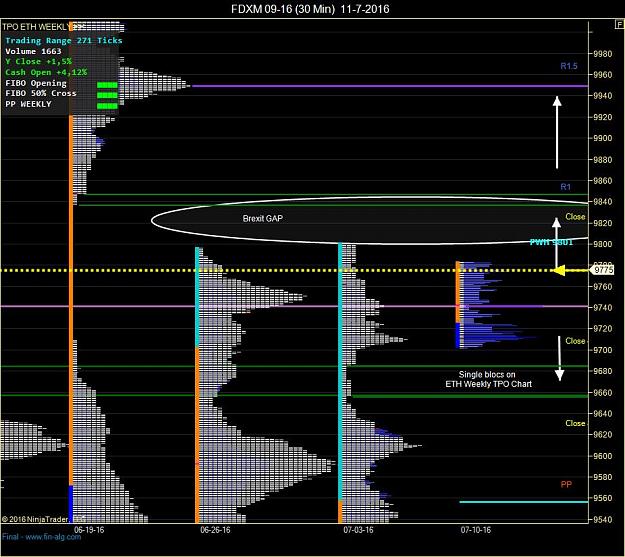Viewport: 625px width, 557px height.
Task: Select the yellow dotted line at 9775
Action: coord(294,270)
